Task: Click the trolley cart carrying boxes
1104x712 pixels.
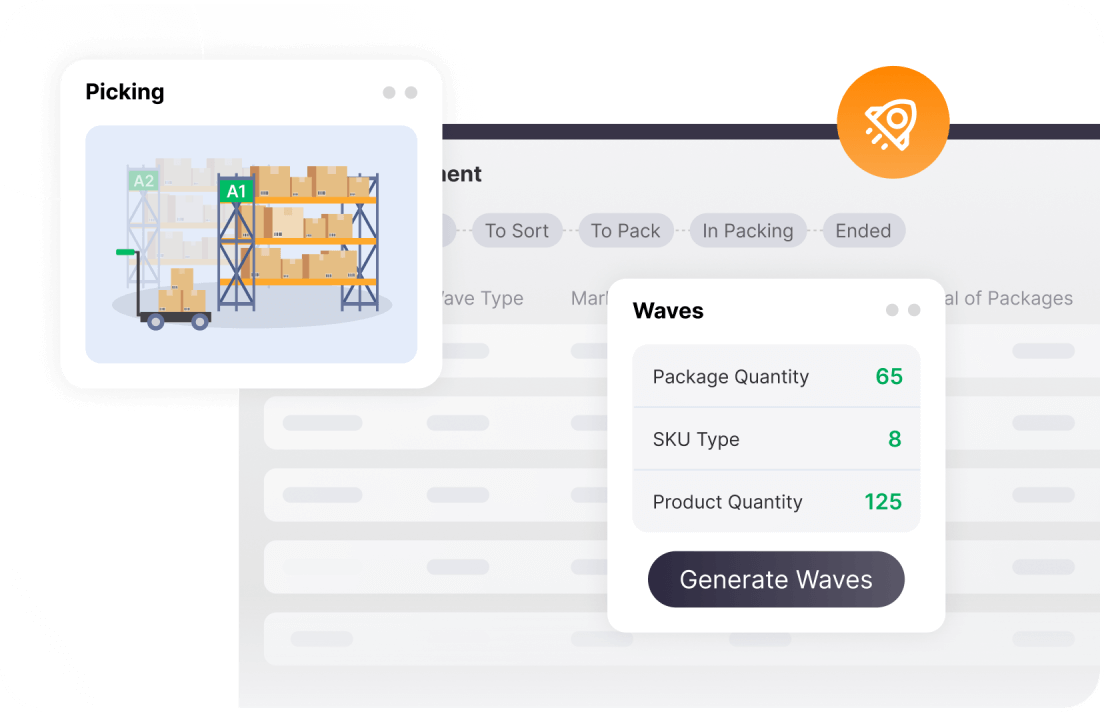Action: (176, 299)
